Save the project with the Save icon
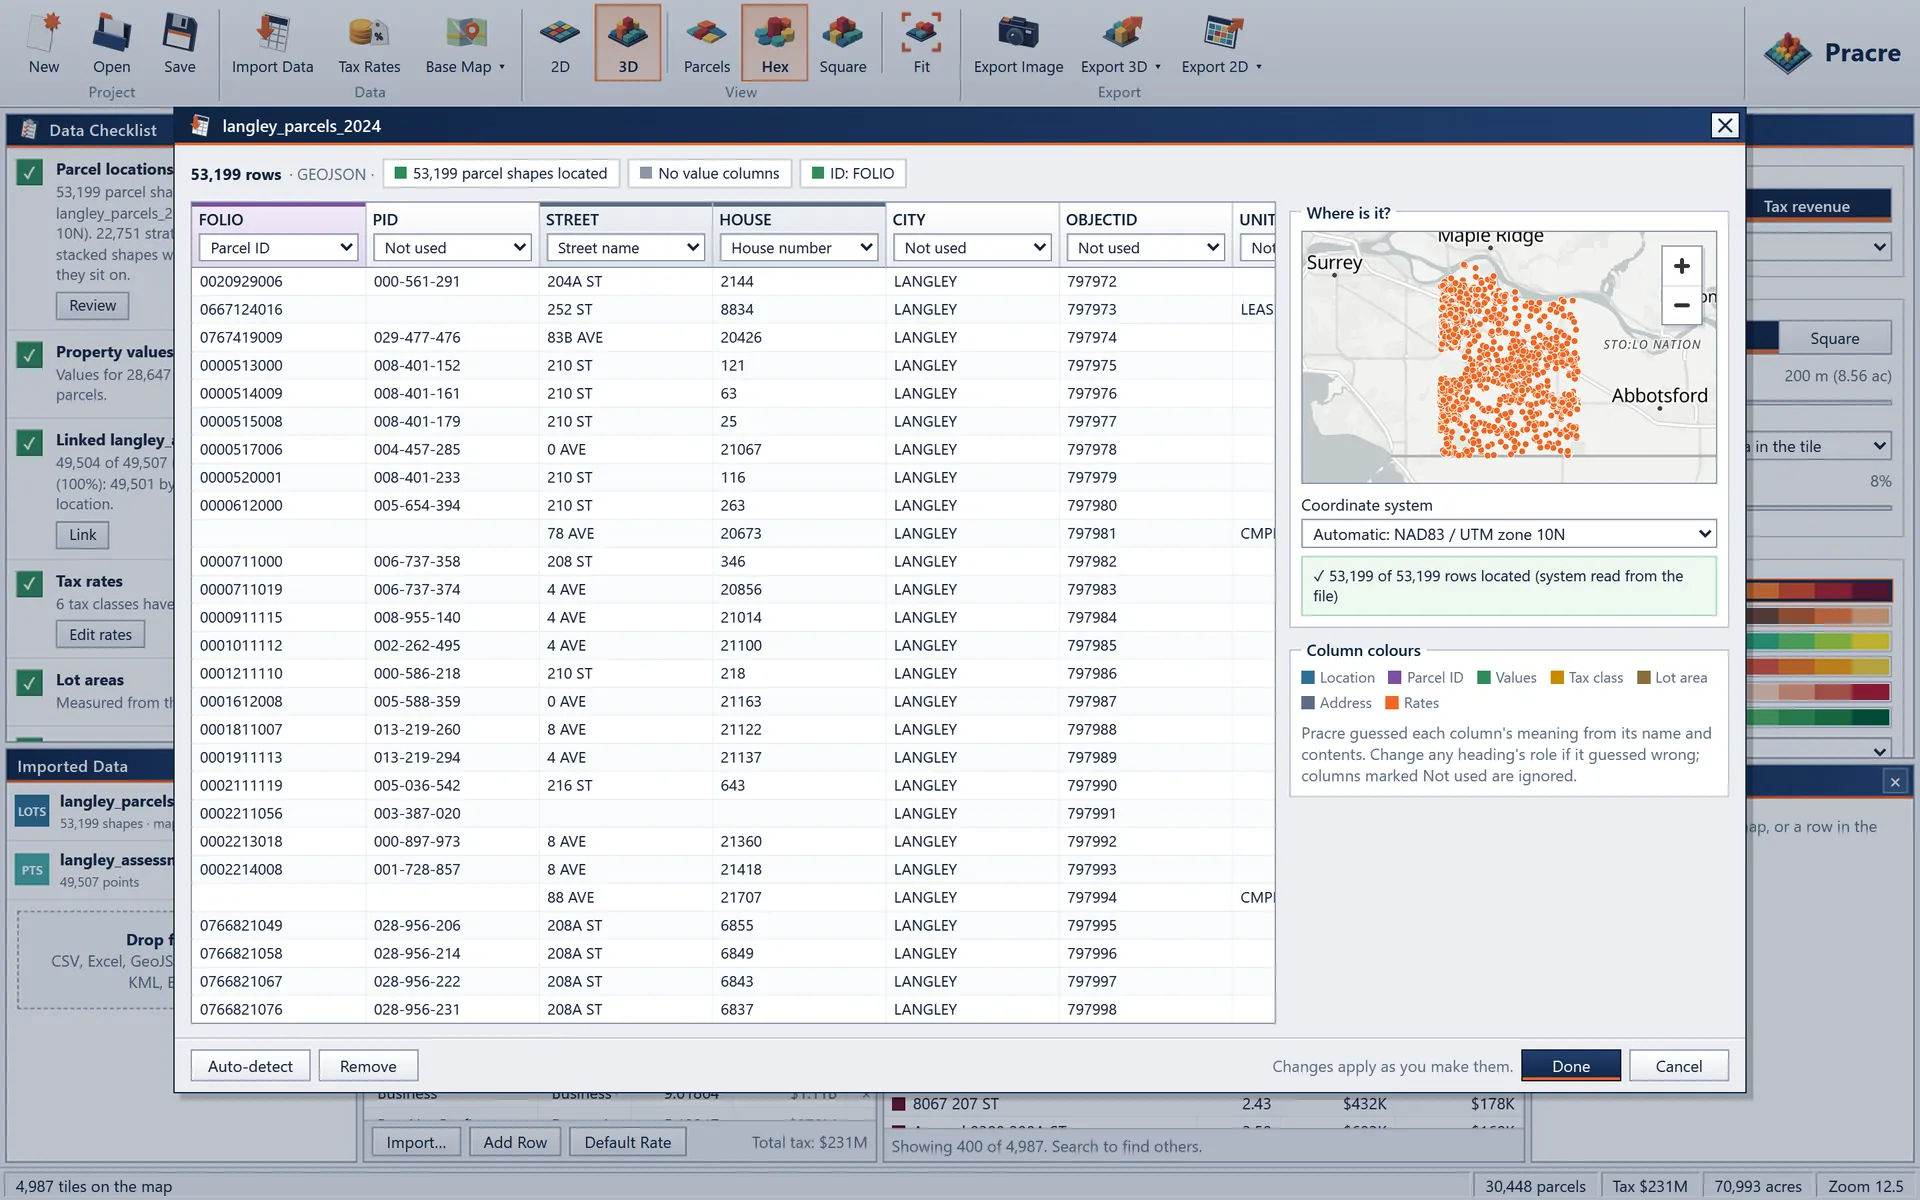Viewport: 1920px width, 1200px height. 179,45
